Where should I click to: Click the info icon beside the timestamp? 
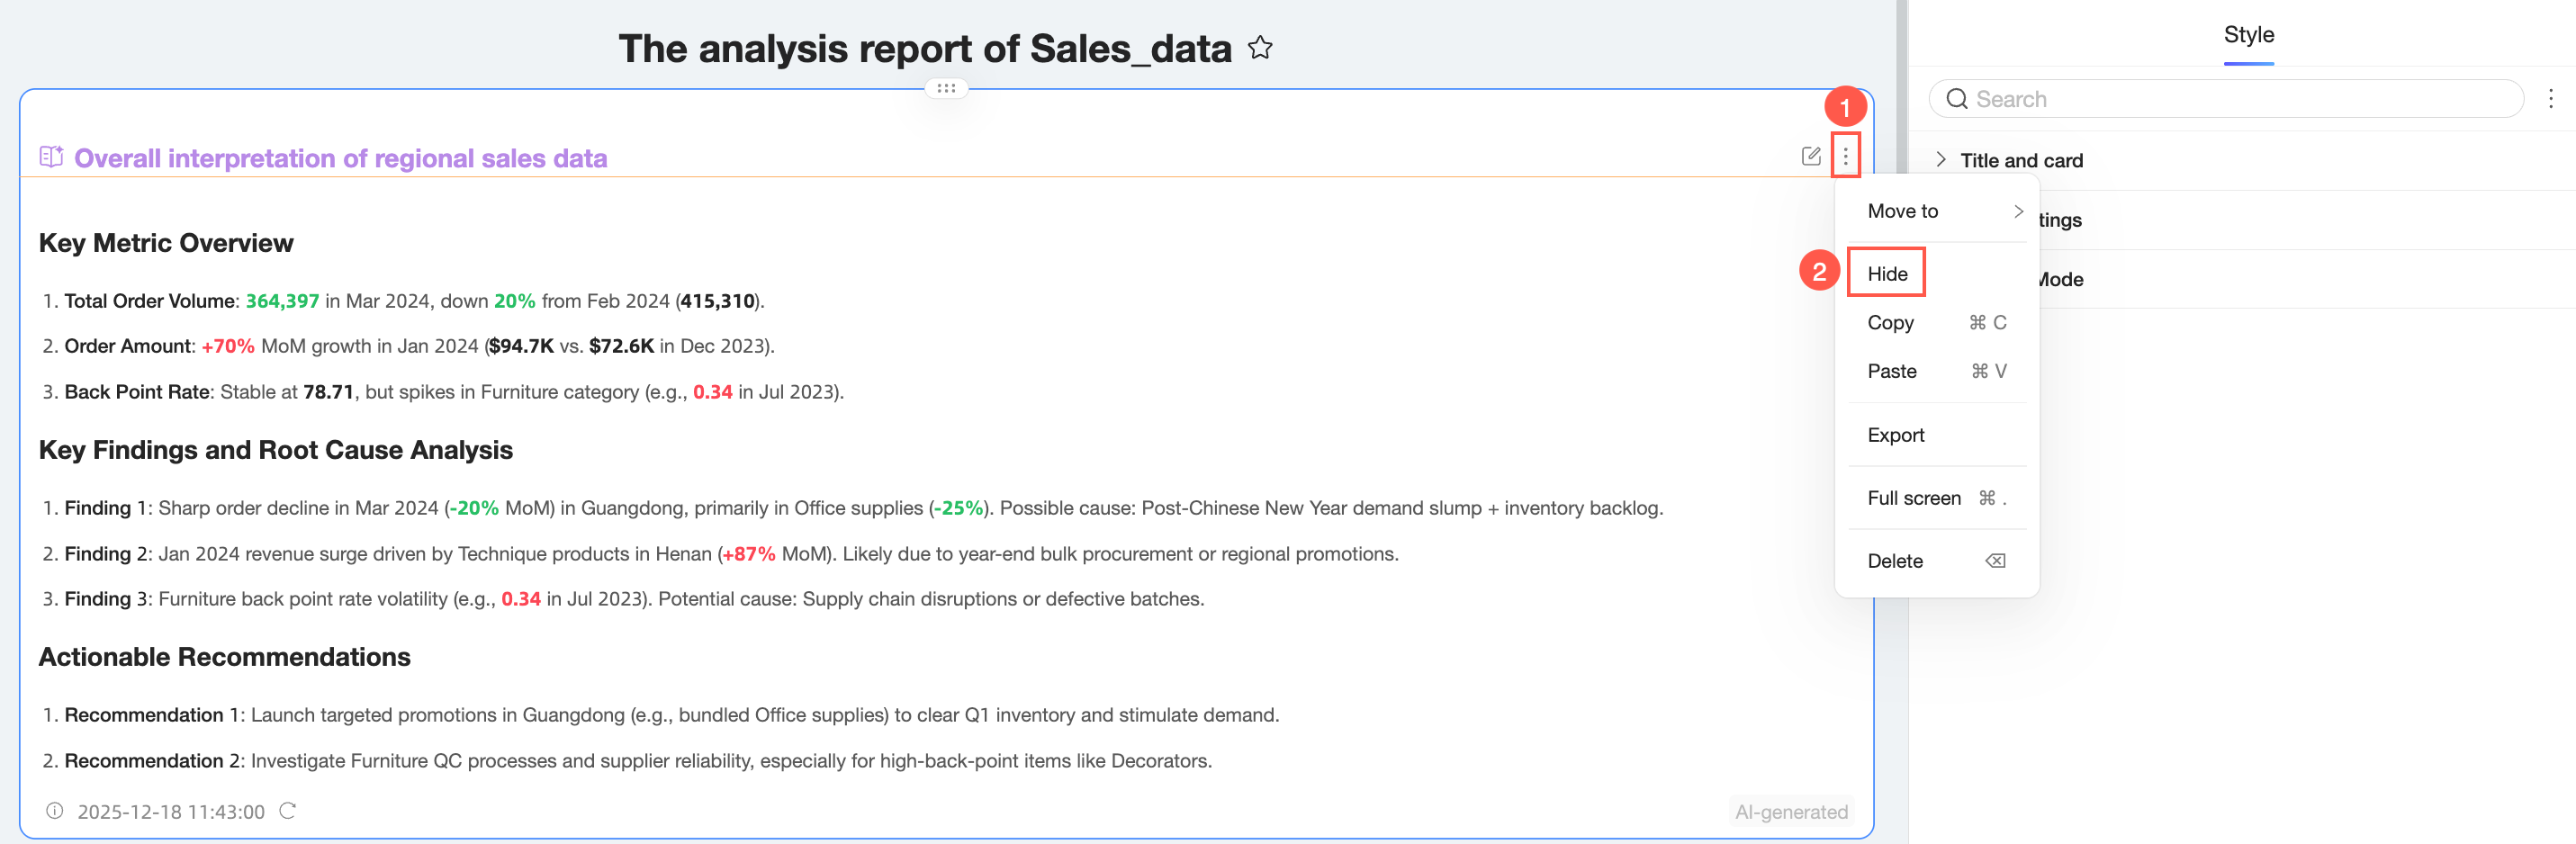pyautogui.click(x=55, y=811)
